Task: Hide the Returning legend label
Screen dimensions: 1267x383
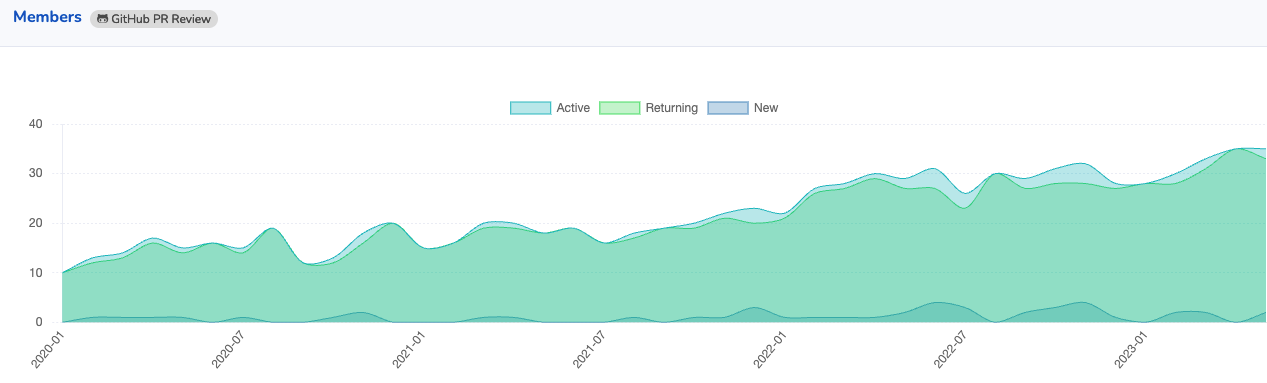Action: [672, 108]
